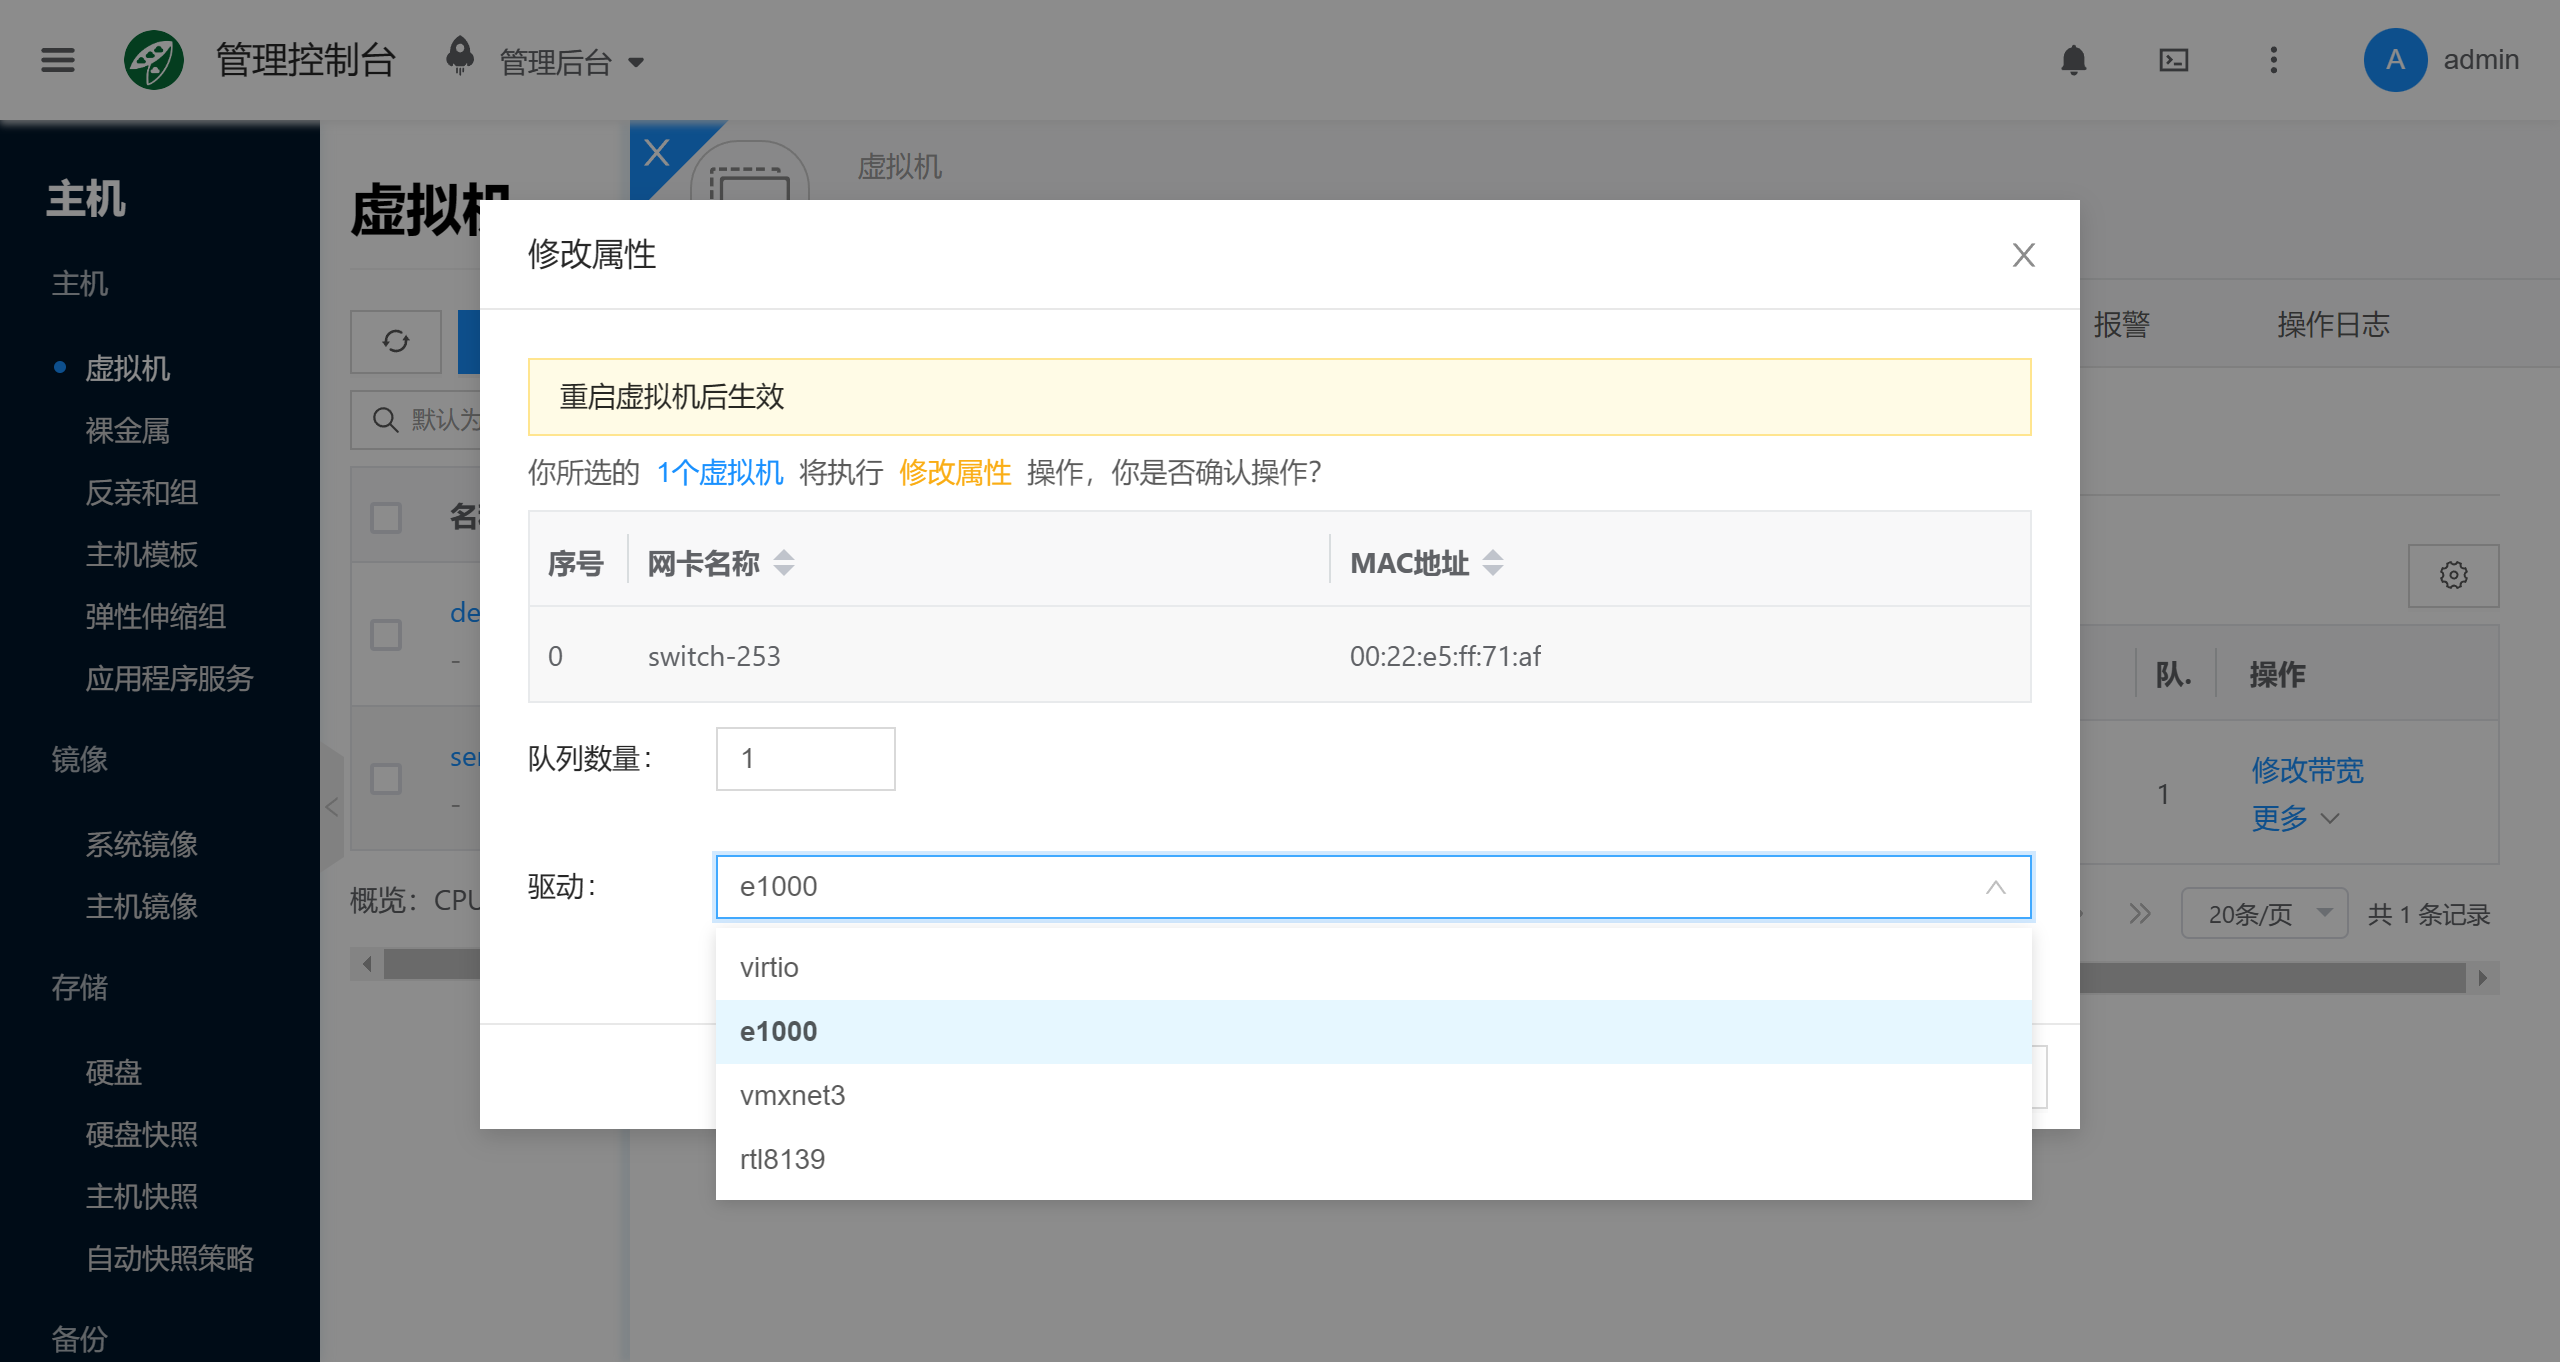Click the 序号 column header

click(x=576, y=563)
